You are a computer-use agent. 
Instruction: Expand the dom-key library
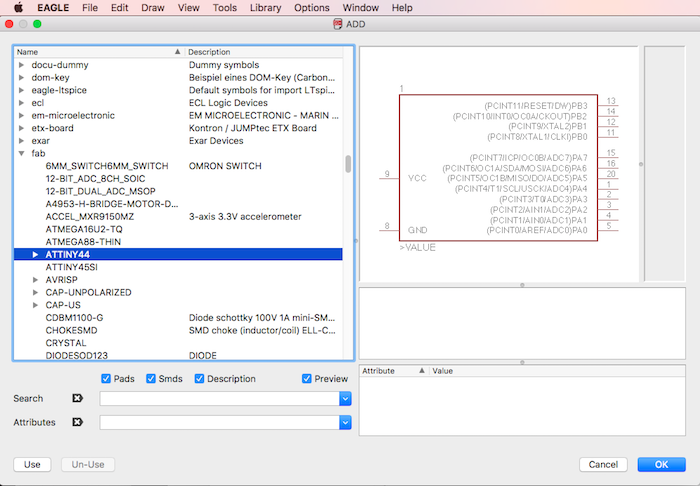tap(21, 77)
